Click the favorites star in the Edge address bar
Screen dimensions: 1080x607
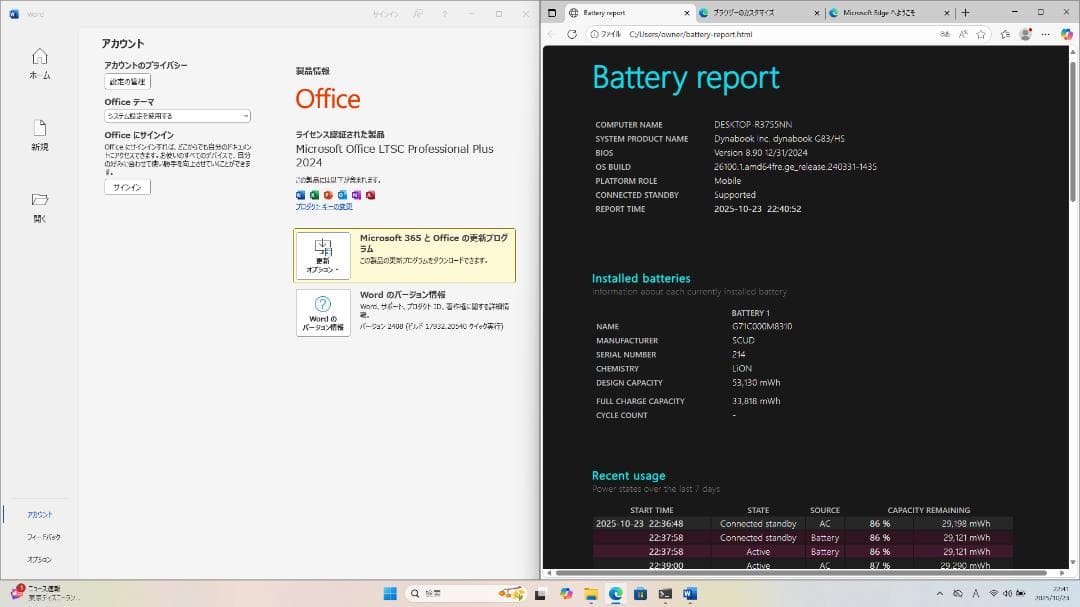click(x=980, y=33)
